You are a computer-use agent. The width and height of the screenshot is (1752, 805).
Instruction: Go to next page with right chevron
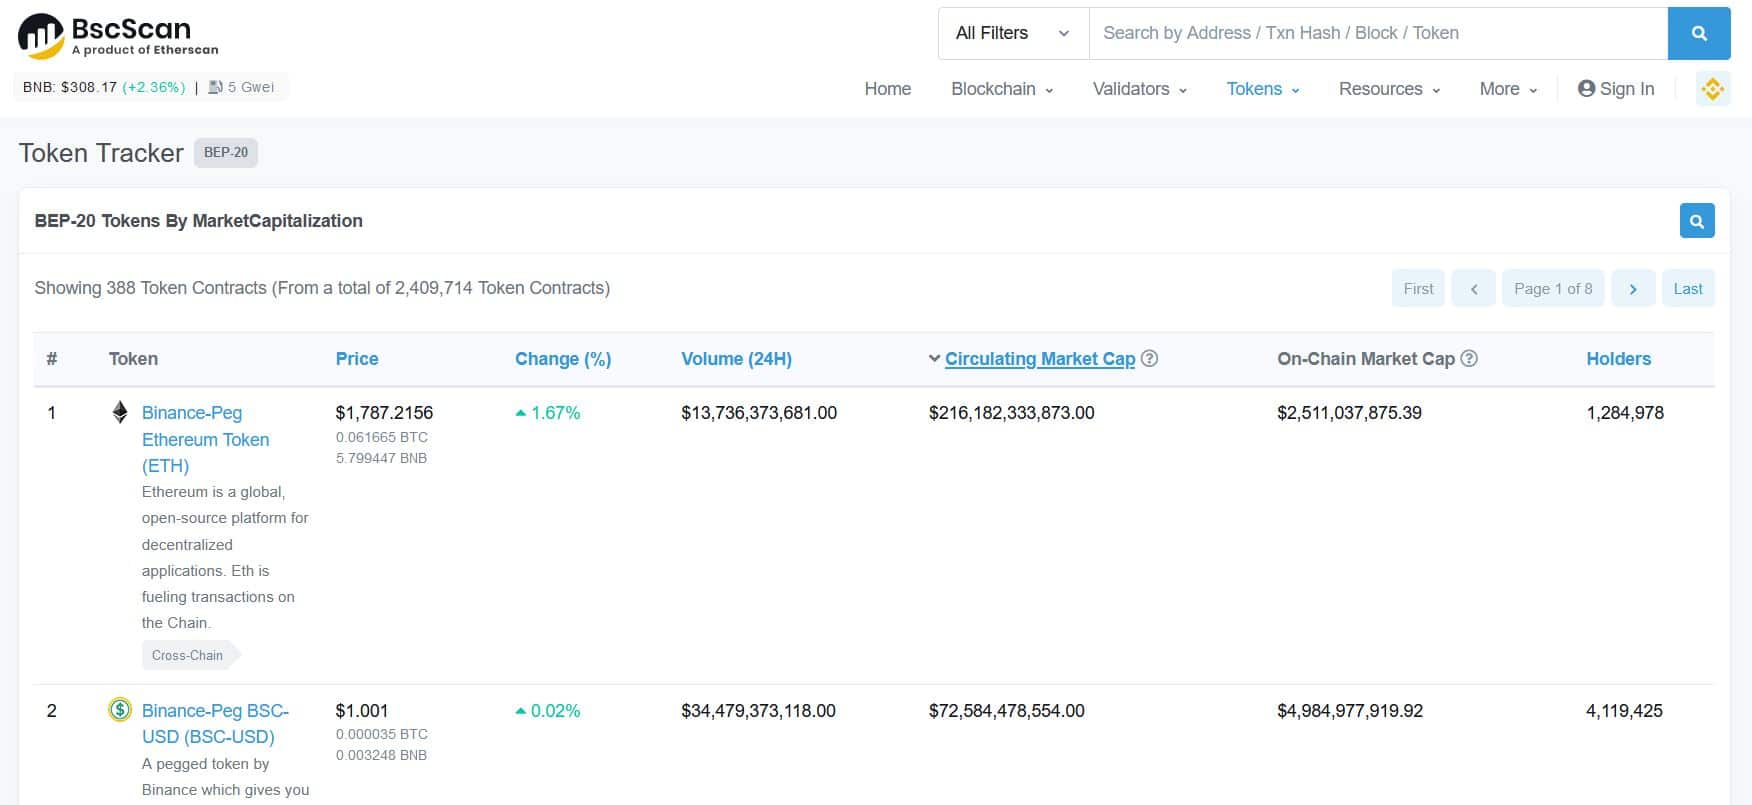pos(1633,288)
